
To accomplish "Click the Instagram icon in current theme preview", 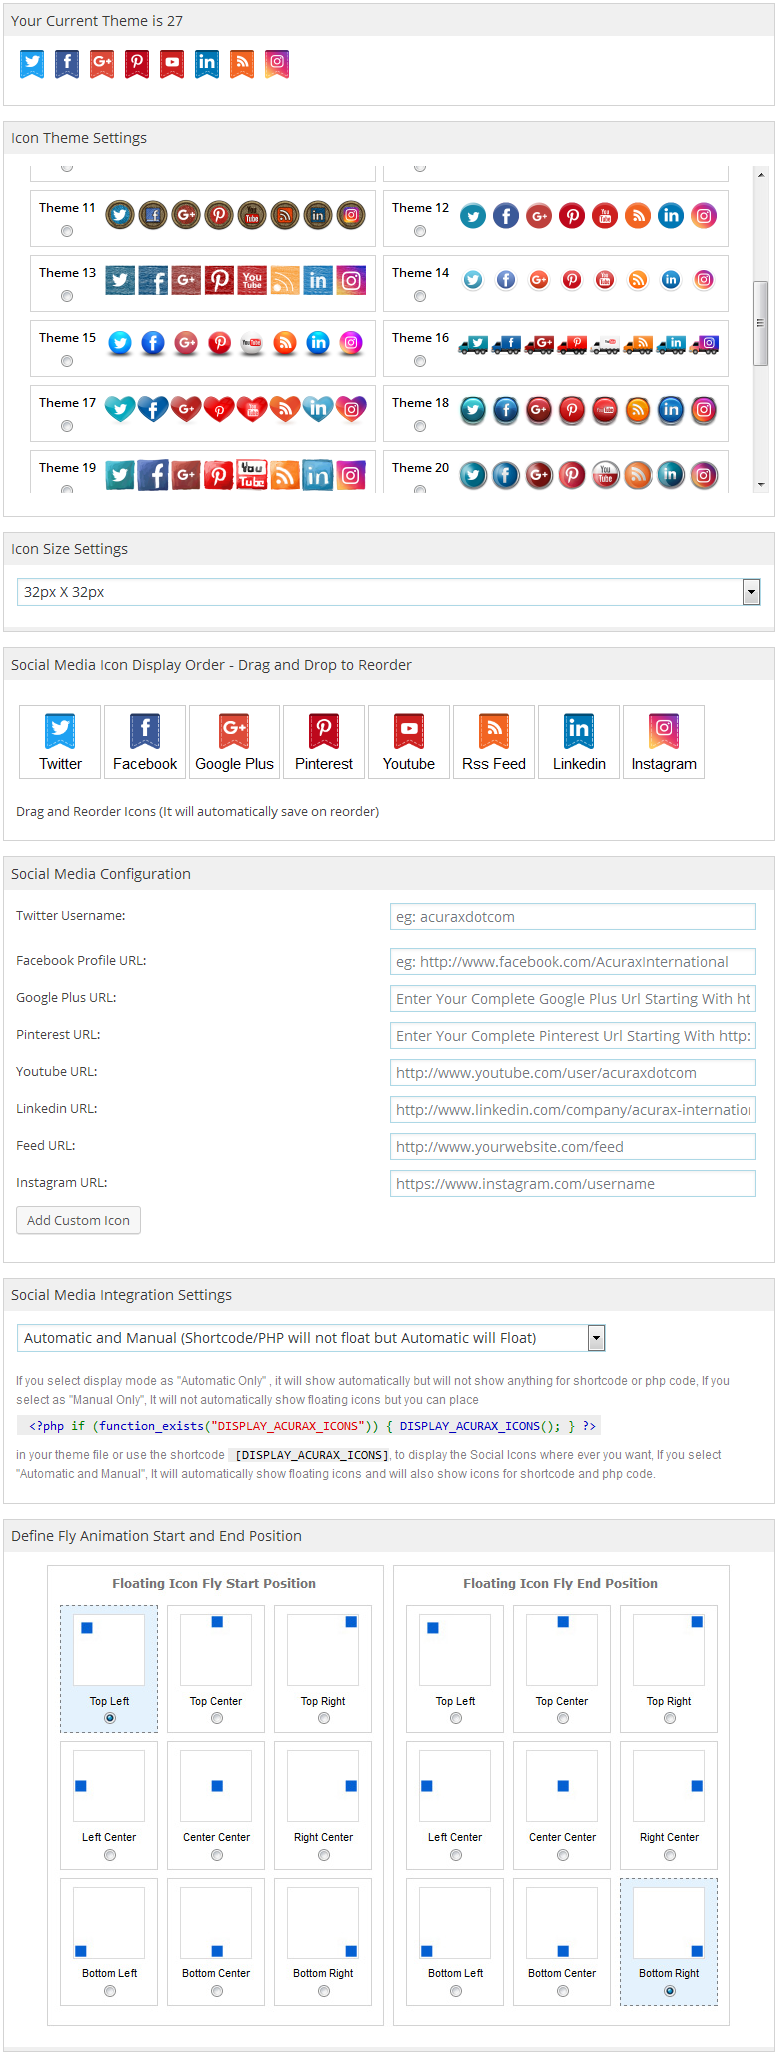I will tap(277, 64).
